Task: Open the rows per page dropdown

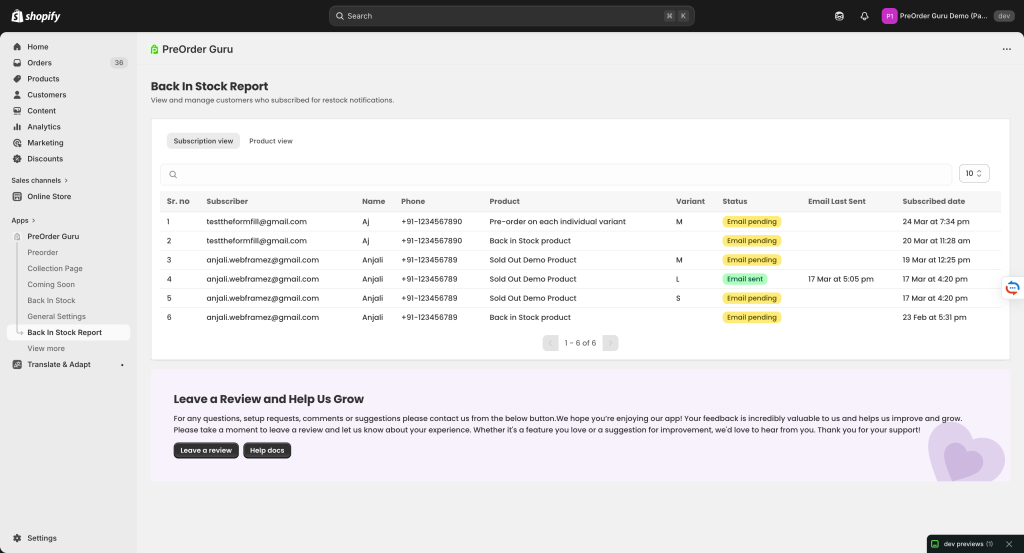Action: (973, 174)
